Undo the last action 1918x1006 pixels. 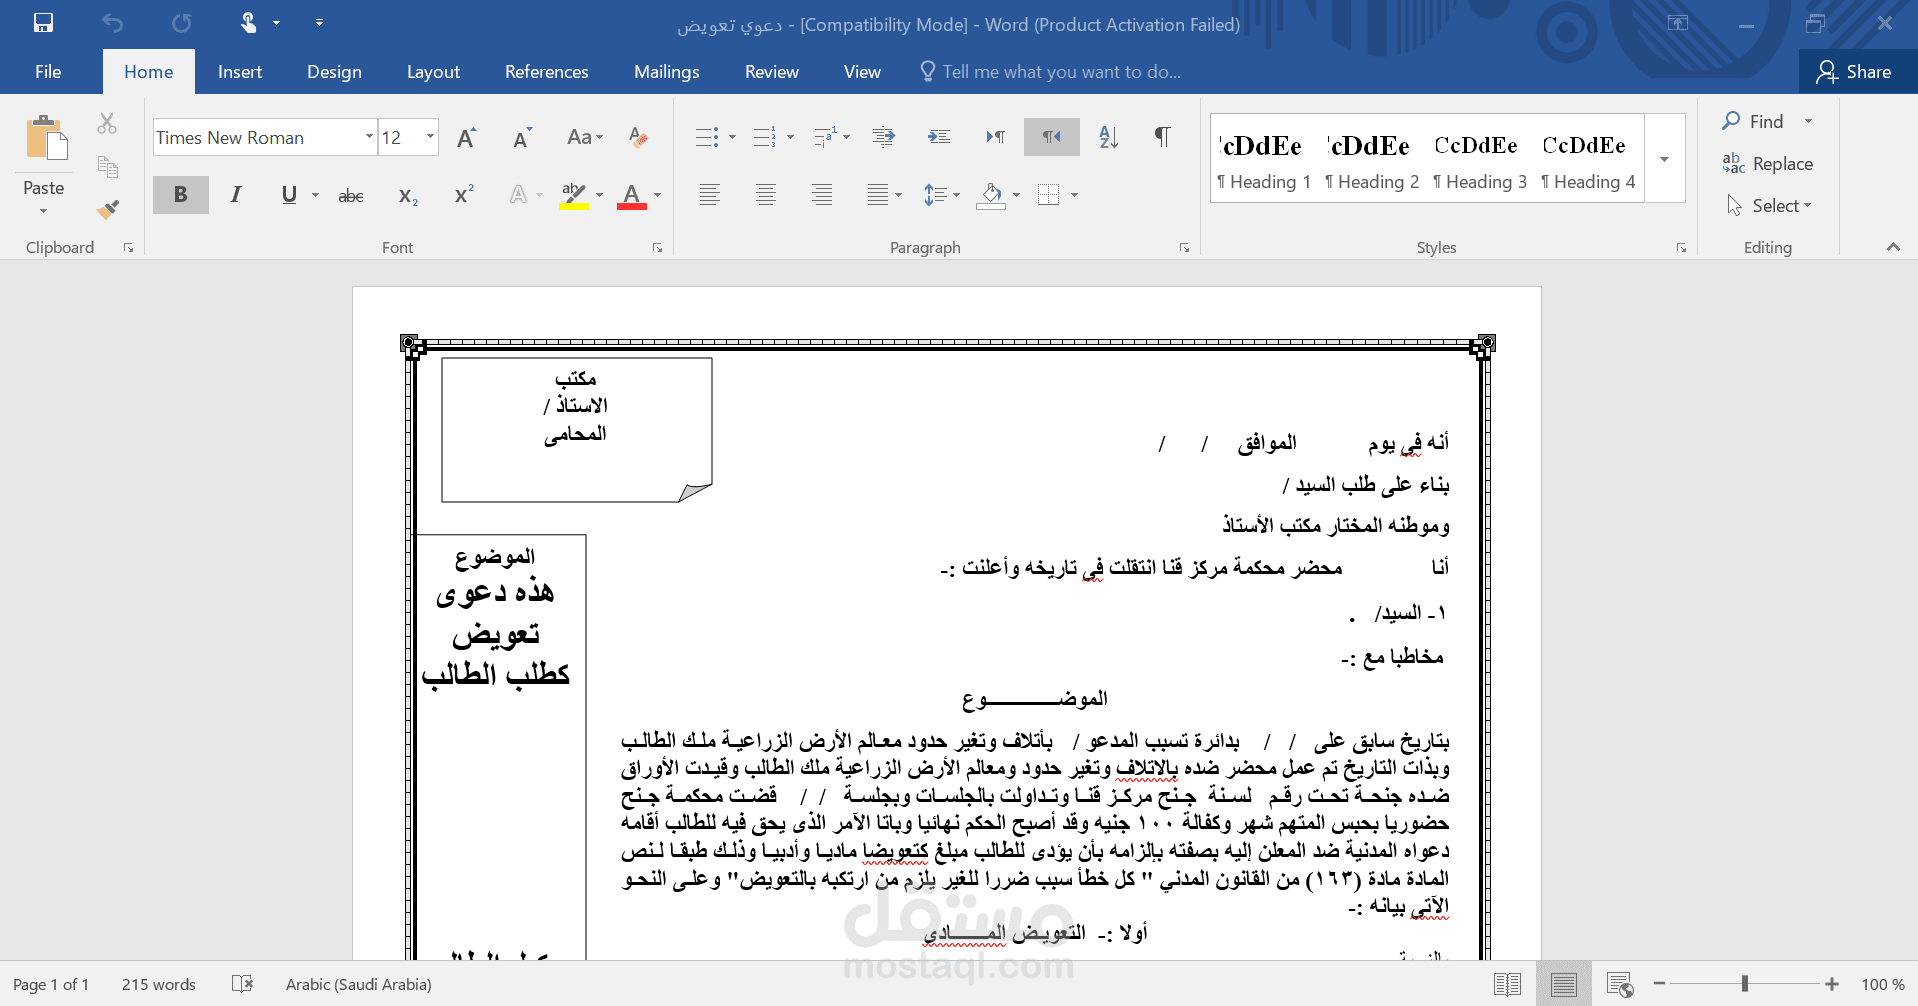point(112,23)
